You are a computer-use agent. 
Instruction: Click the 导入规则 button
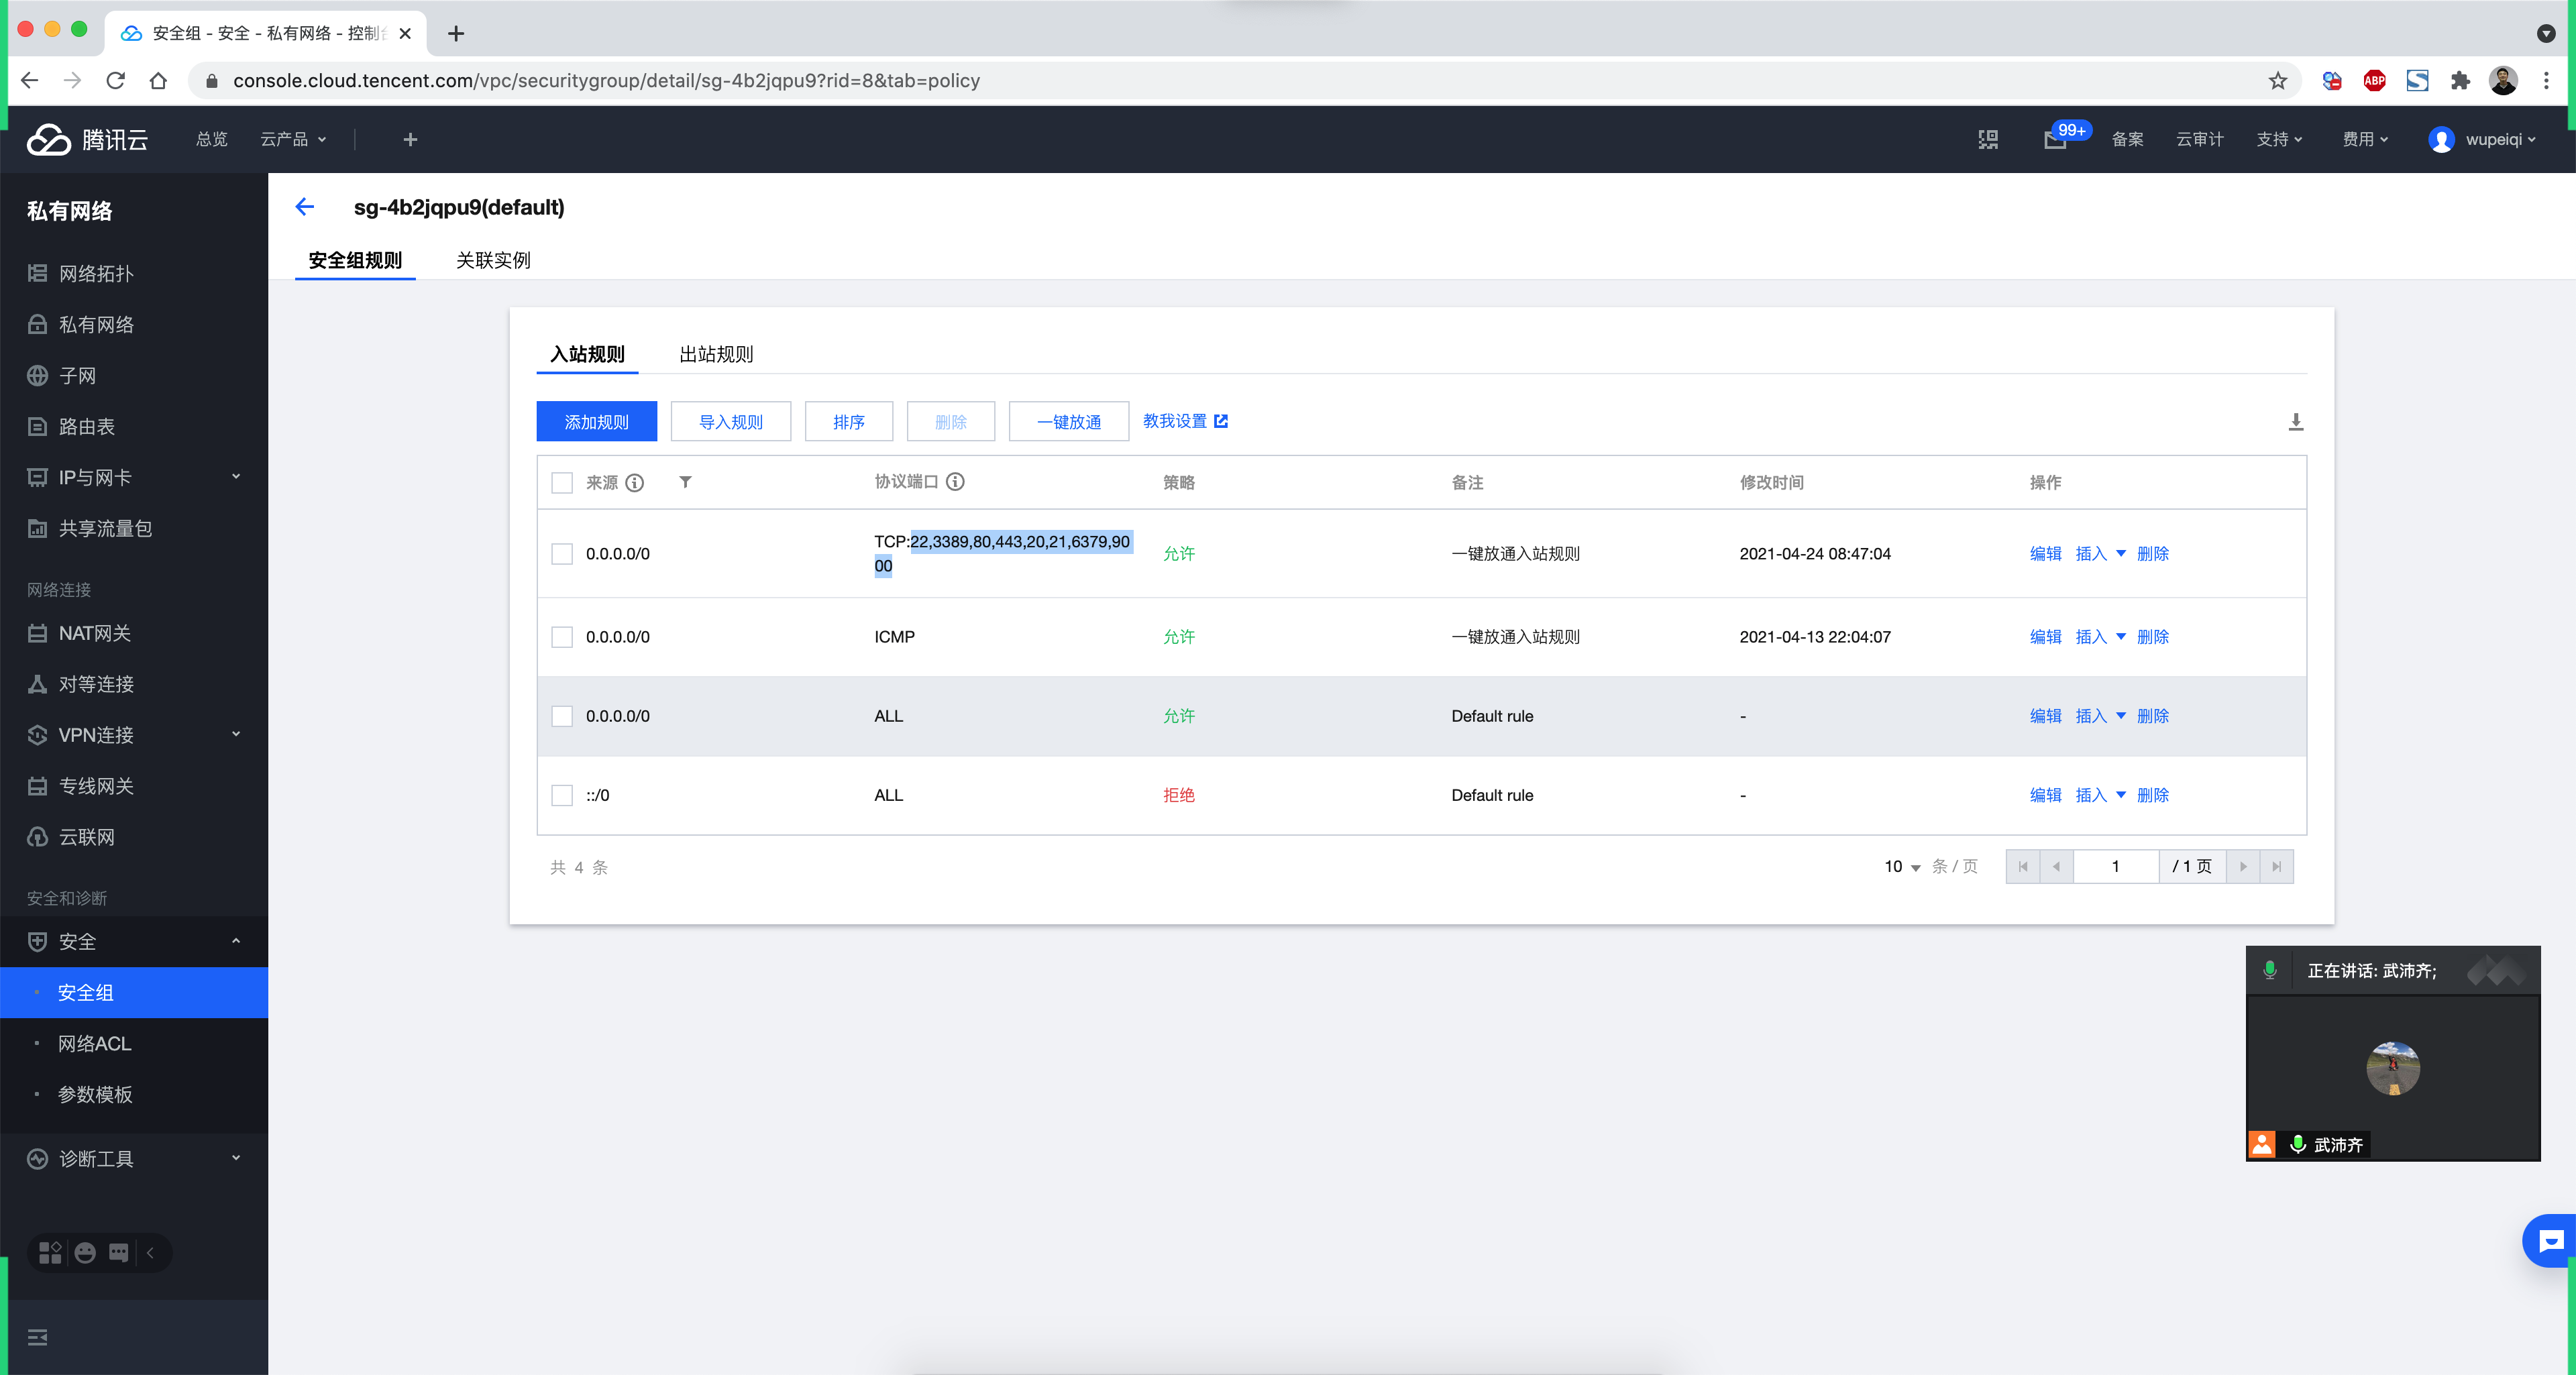pyautogui.click(x=731, y=422)
